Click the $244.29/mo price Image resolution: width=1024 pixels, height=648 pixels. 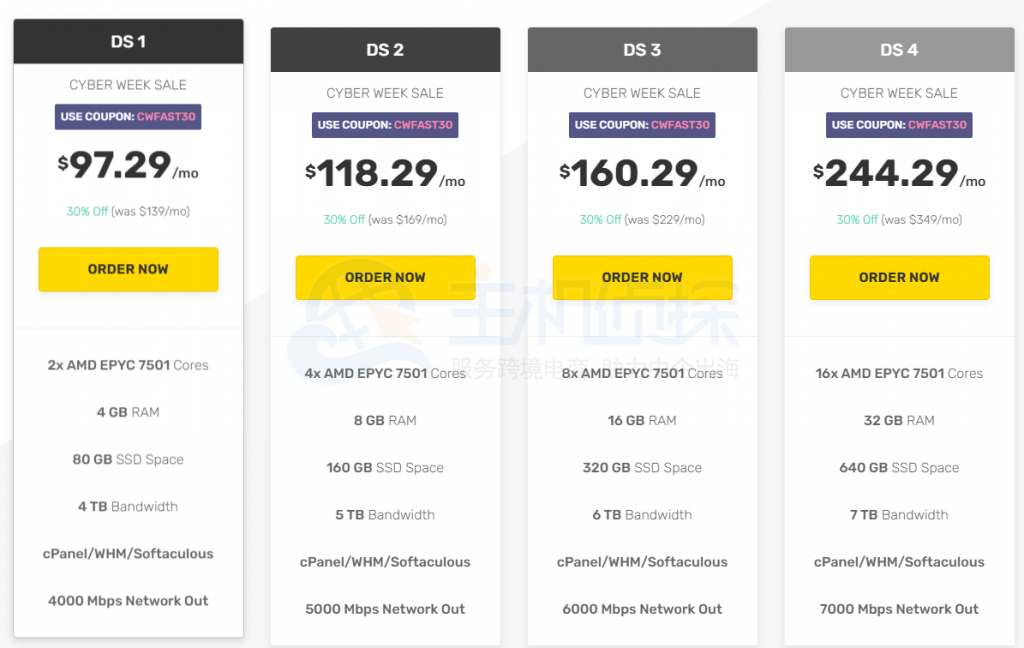899,174
